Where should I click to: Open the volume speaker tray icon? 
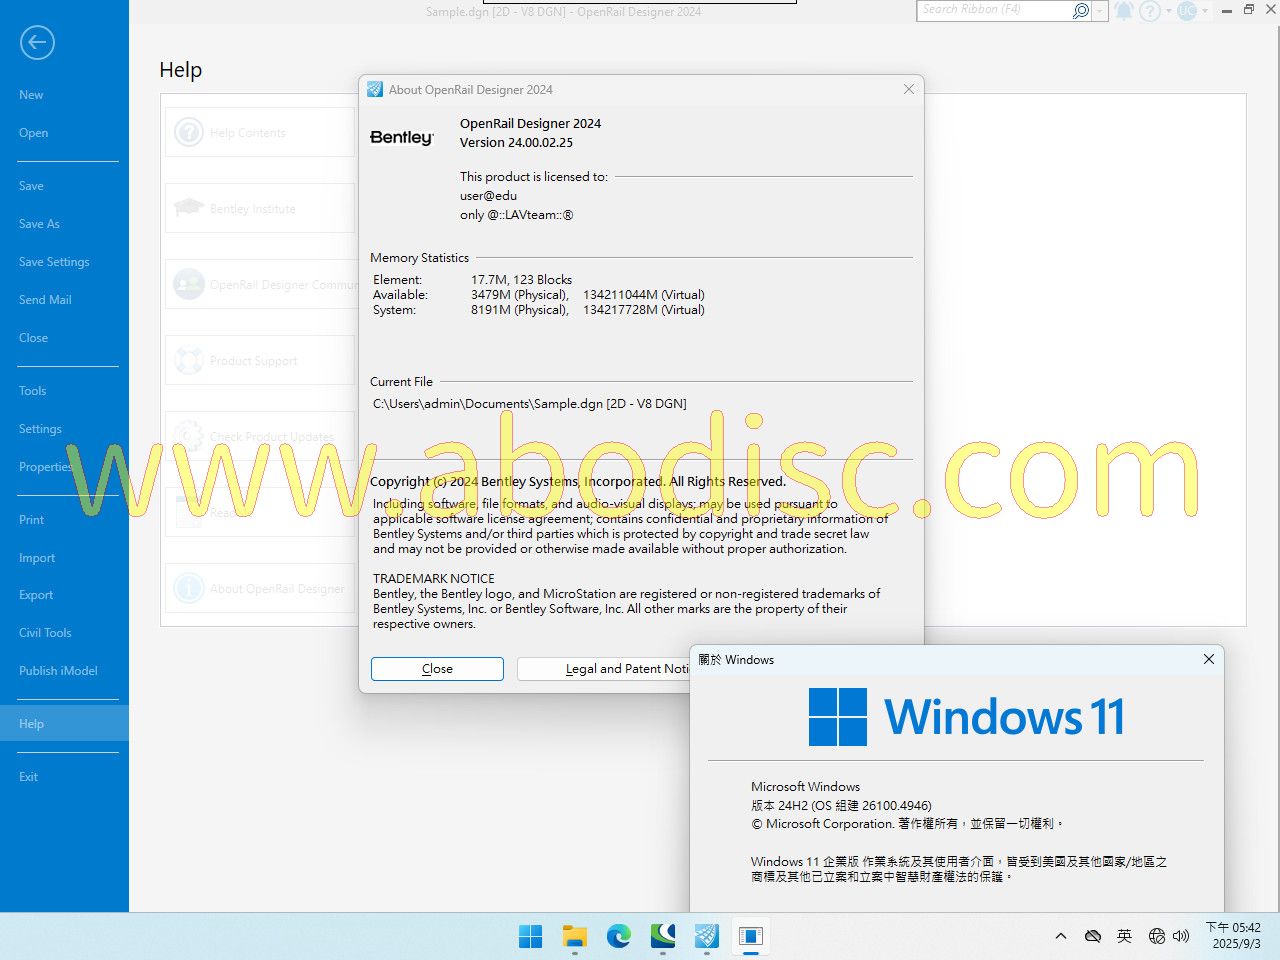[1181, 936]
